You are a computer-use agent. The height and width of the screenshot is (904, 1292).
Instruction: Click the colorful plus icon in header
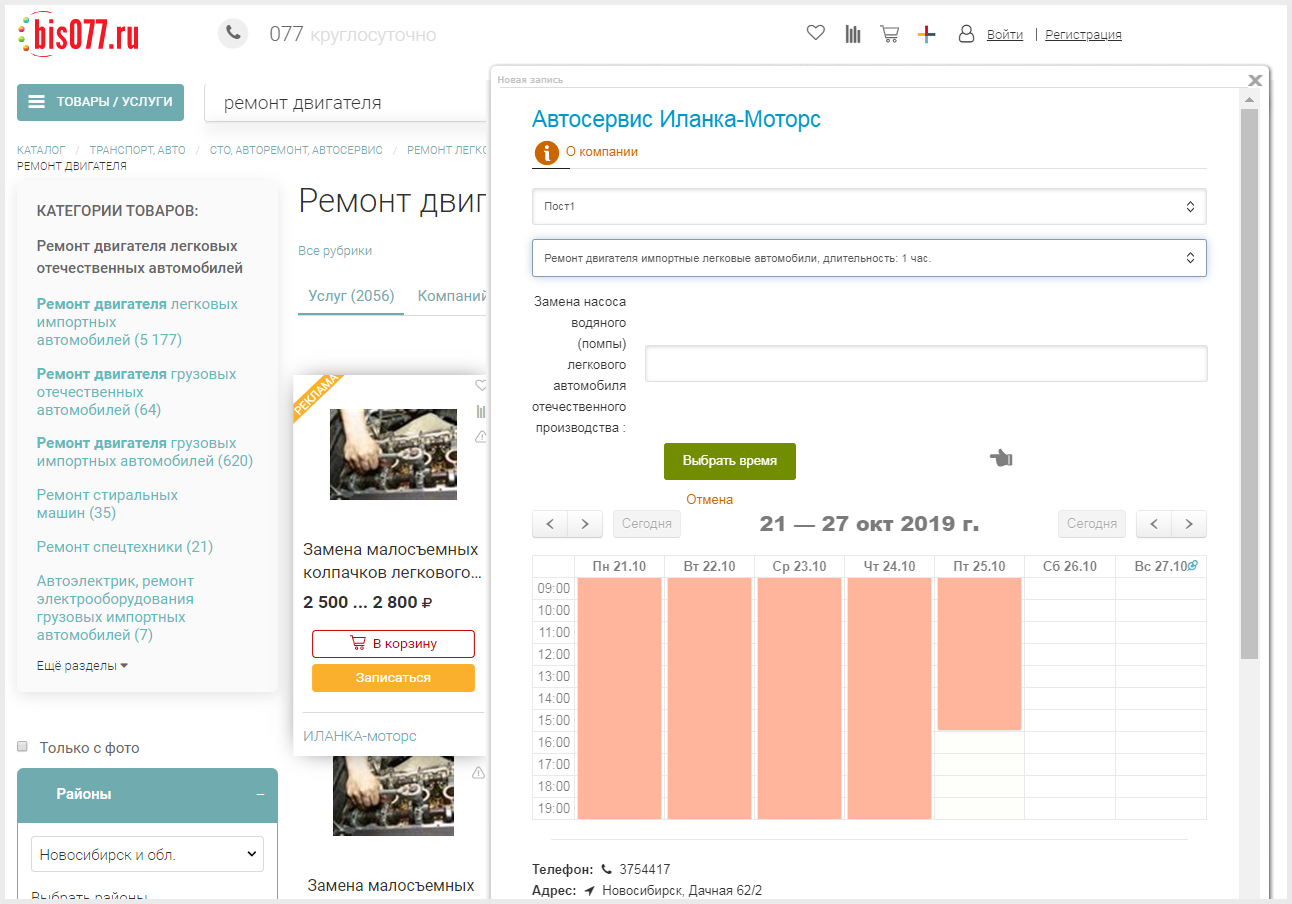927,34
